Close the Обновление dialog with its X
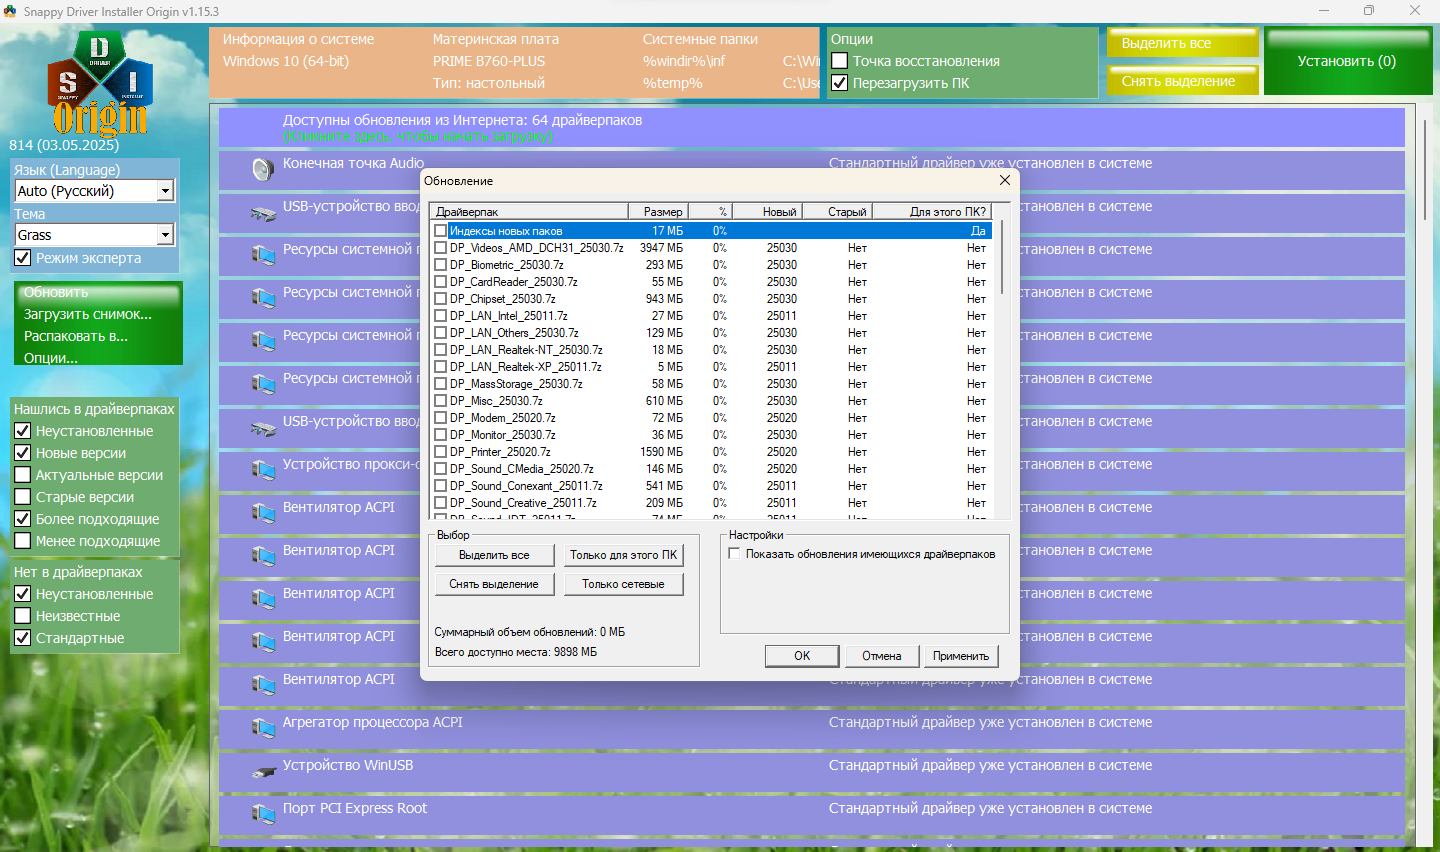1440x852 pixels. [x=1005, y=180]
